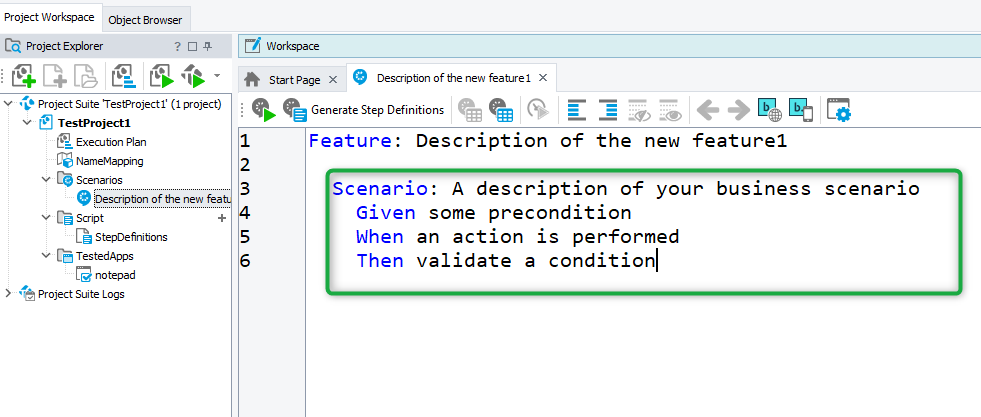This screenshot has width=981, height=417.
Task: Select the Script tree item
Action: (x=89, y=218)
